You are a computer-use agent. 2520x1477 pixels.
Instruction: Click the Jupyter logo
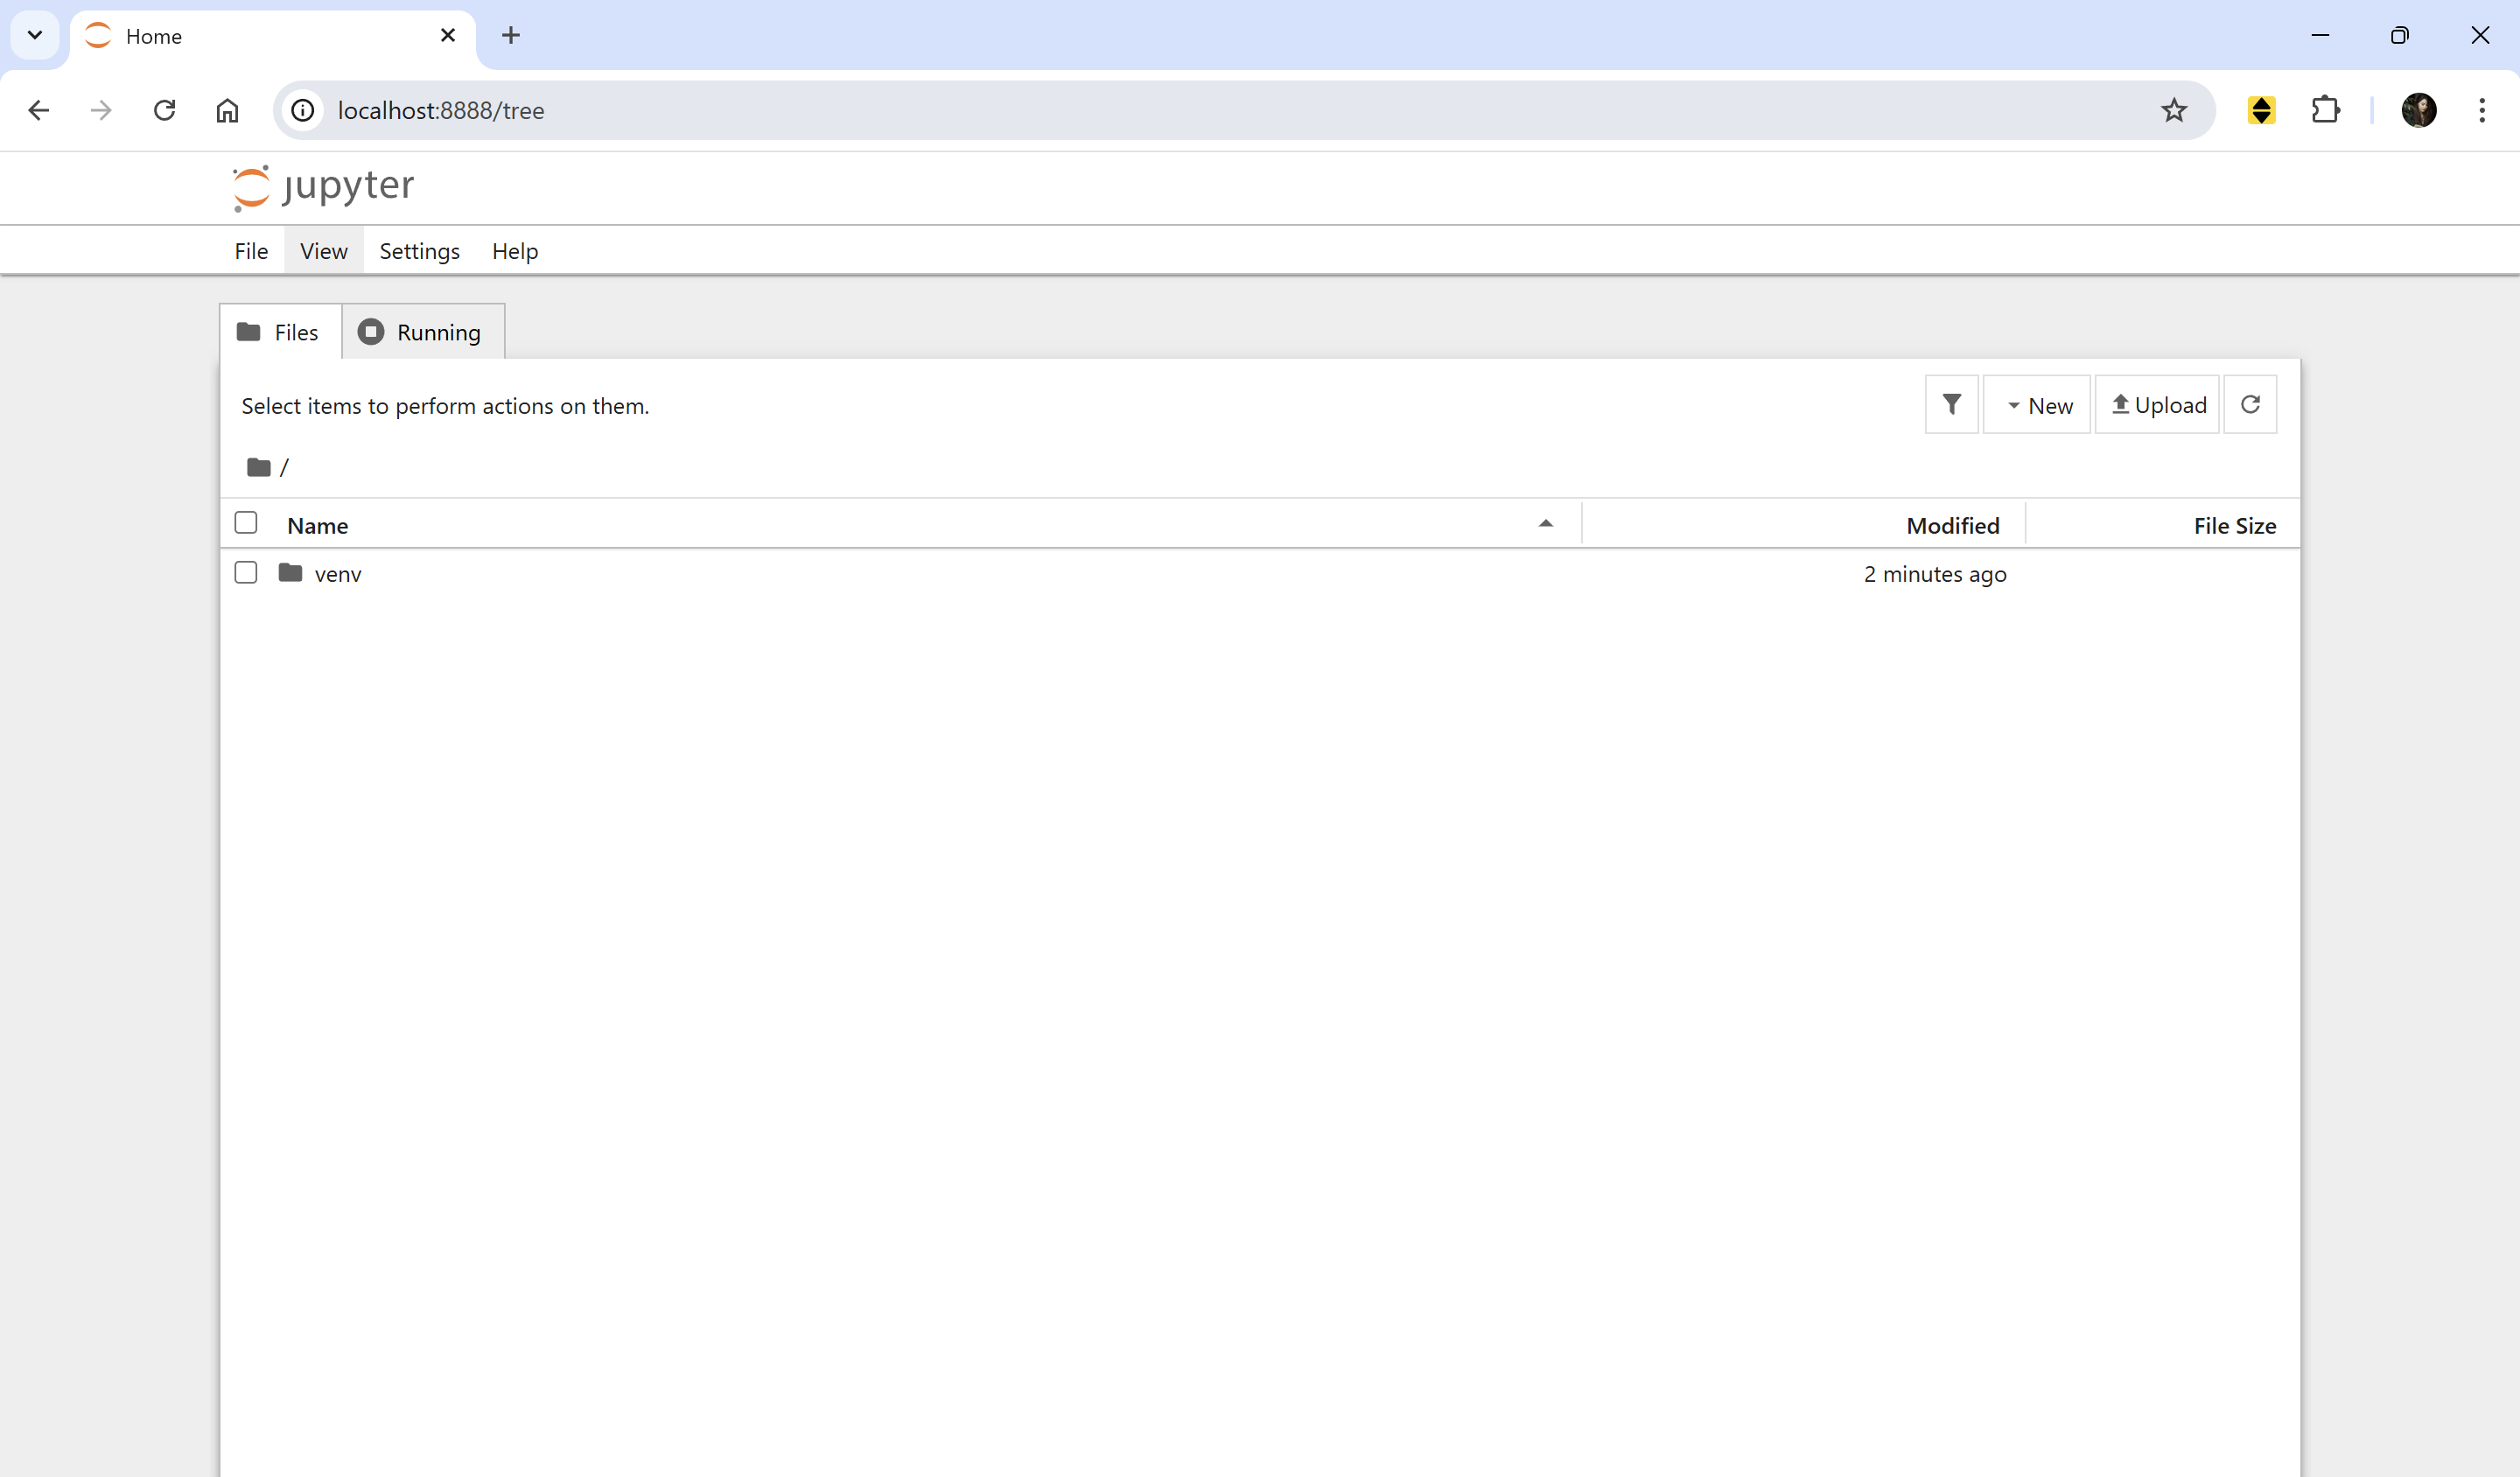click(x=323, y=187)
